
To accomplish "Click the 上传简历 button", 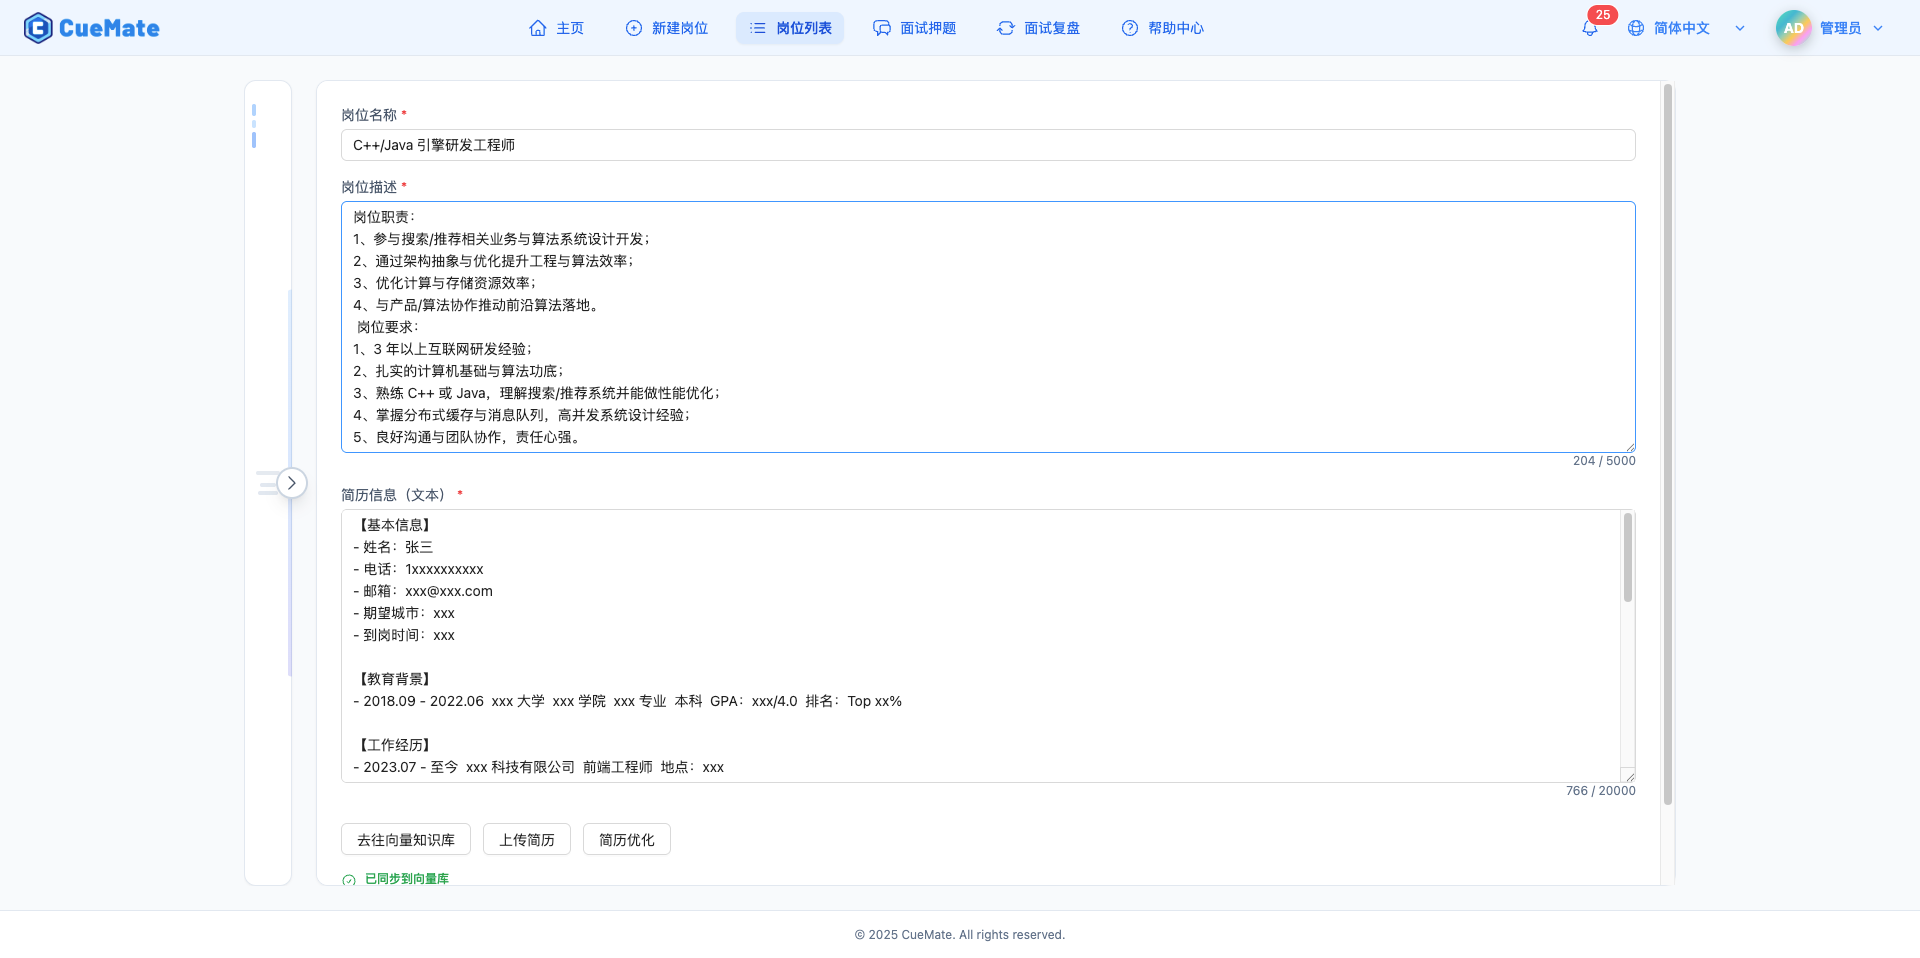I will [x=526, y=839].
